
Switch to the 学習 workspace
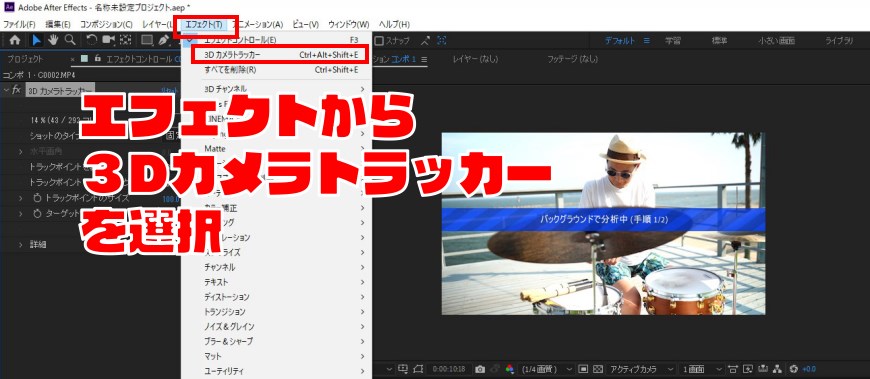[x=673, y=41]
